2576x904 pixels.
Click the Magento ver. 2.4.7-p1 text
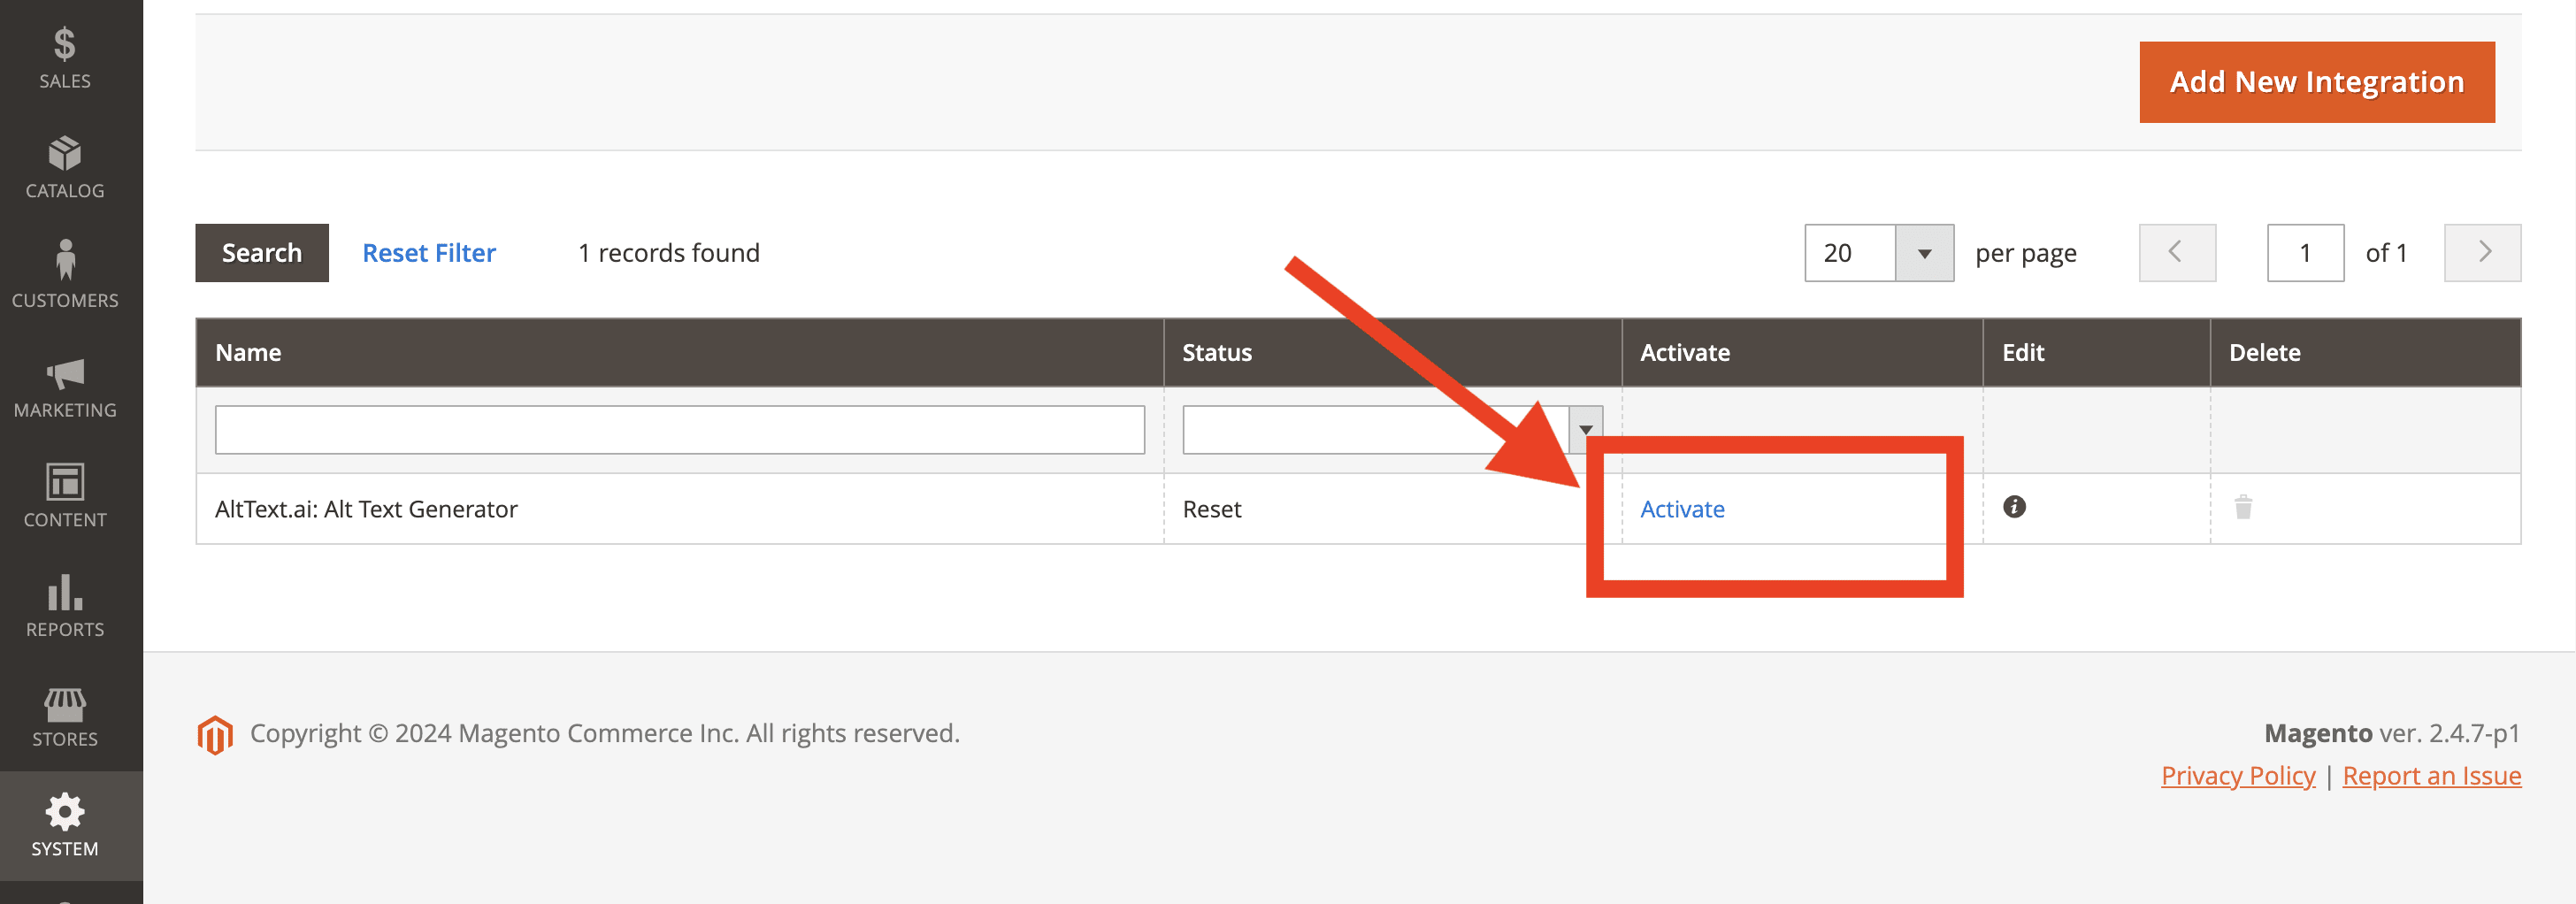(x=2392, y=733)
